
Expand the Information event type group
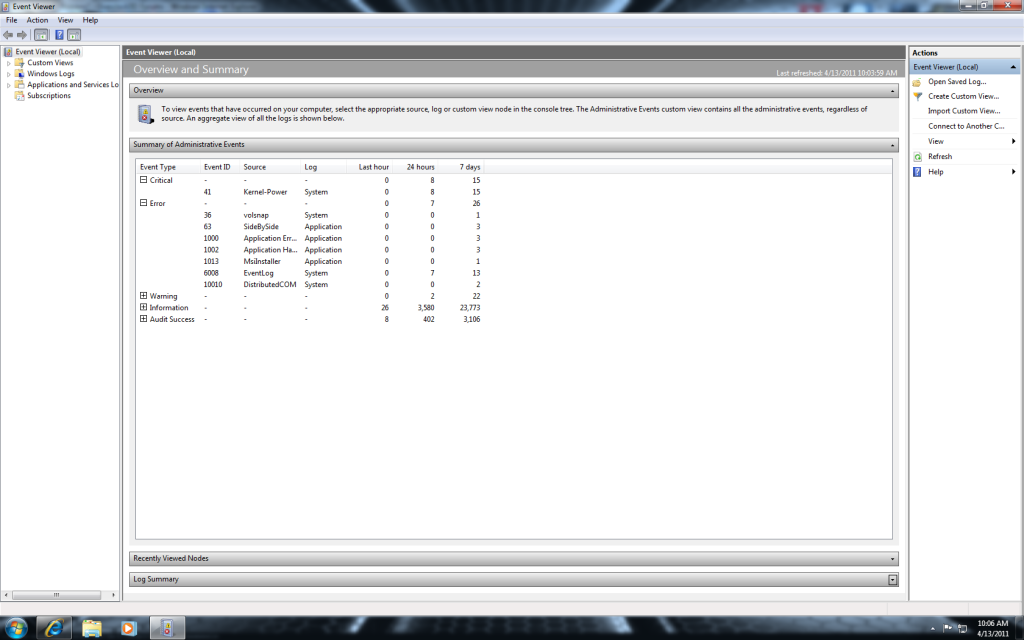pyautogui.click(x=143, y=307)
